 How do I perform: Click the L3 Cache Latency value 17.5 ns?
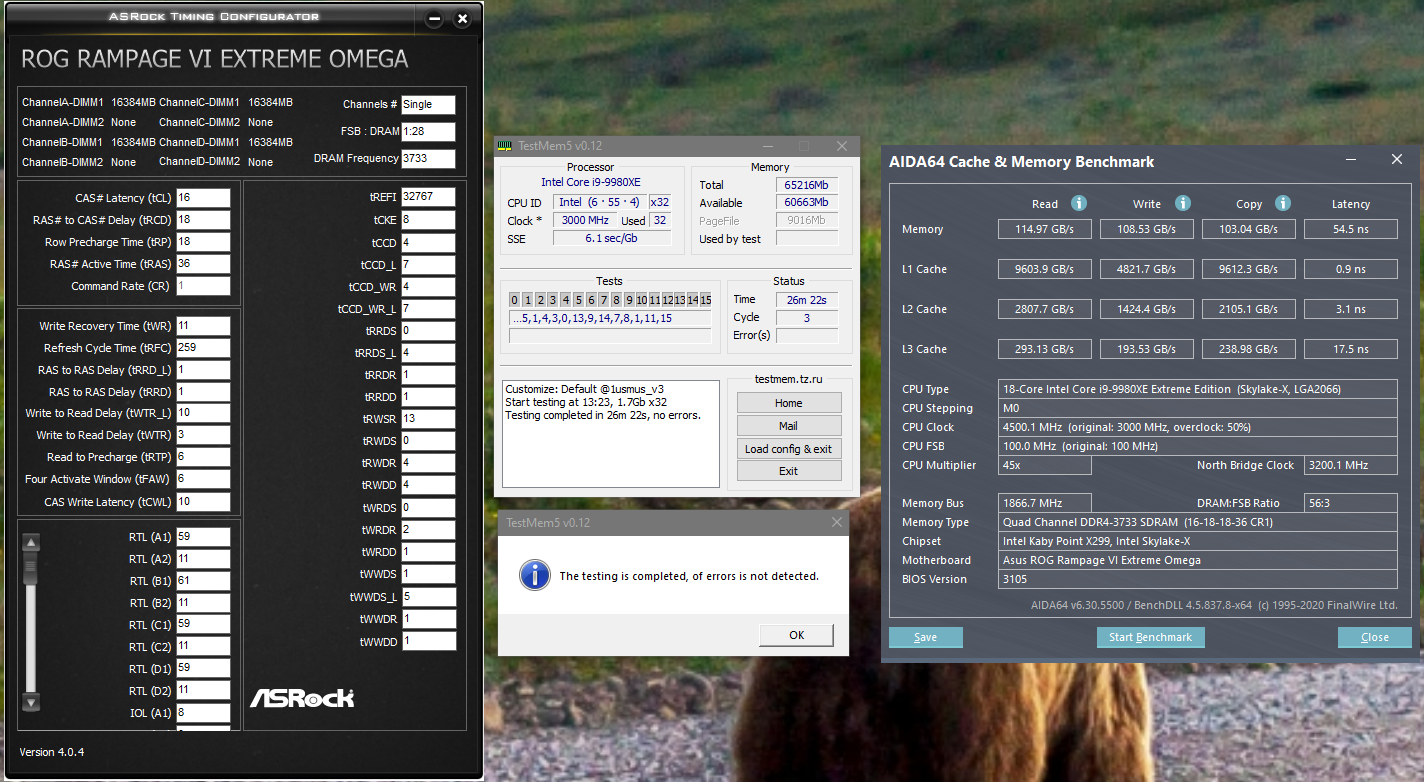[x=1350, y=349]
